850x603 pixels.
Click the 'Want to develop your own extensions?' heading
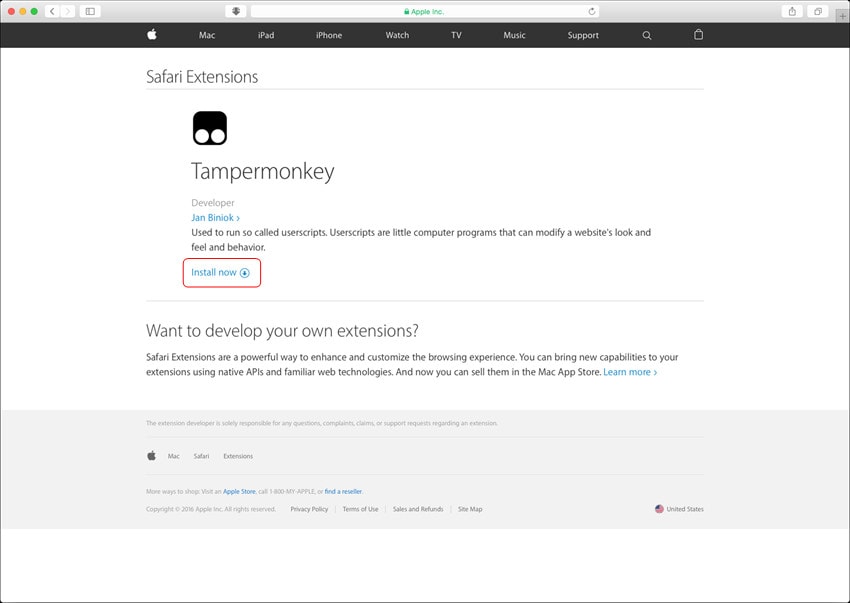[282, 331]
